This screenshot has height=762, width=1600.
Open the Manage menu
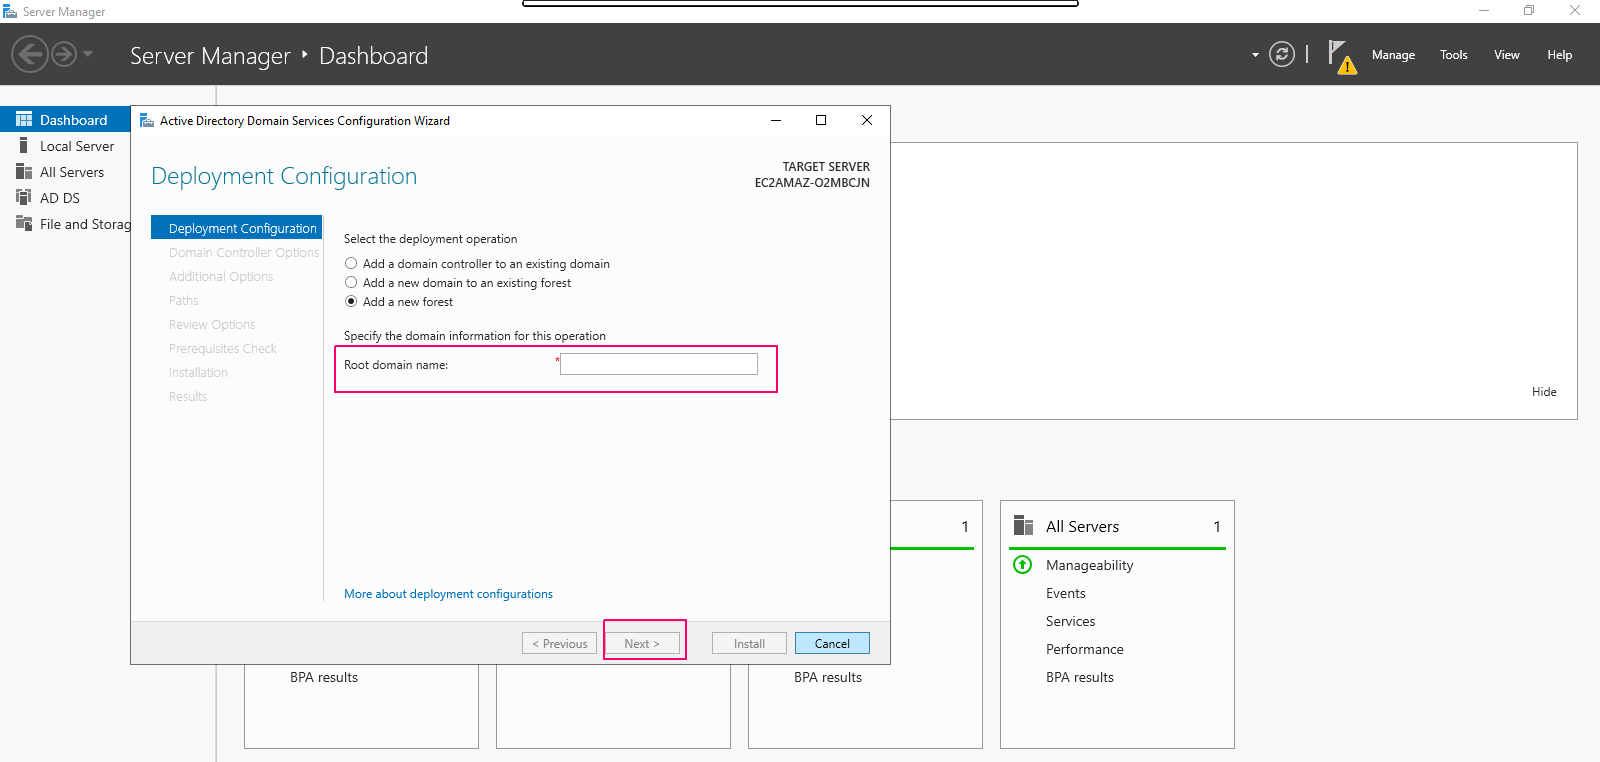1393,55
